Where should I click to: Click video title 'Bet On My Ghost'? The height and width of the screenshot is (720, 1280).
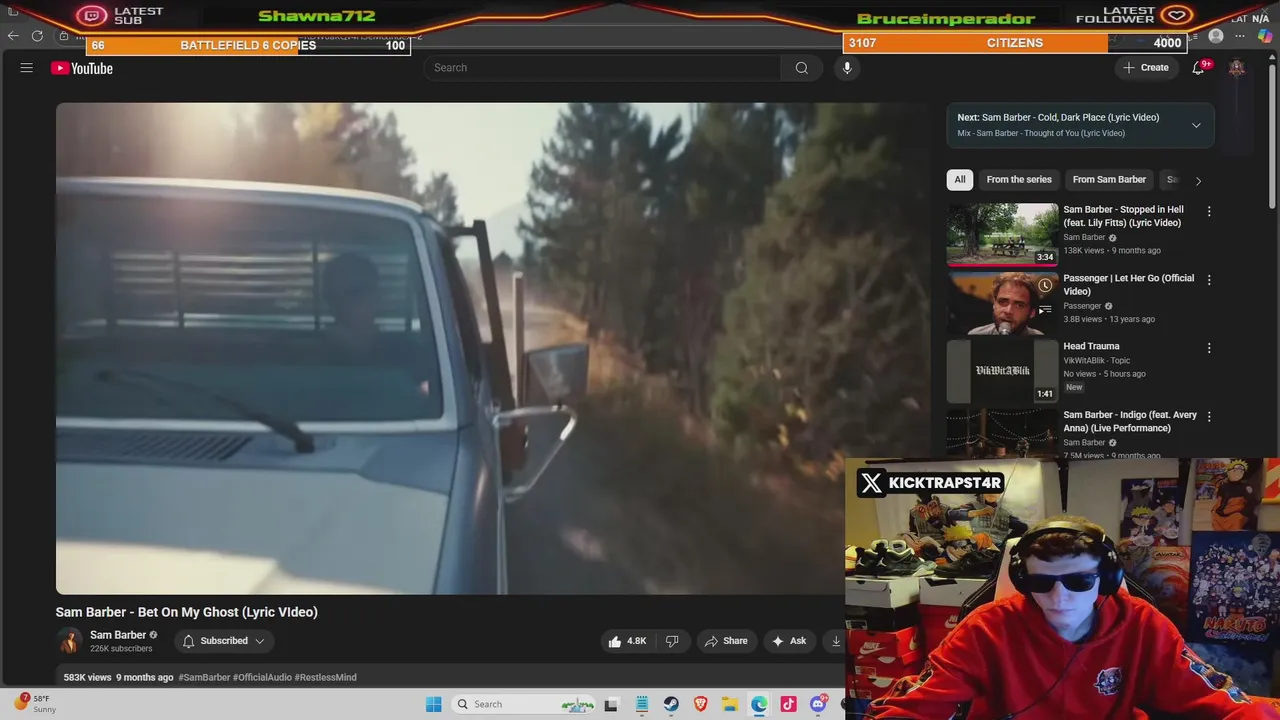[x=187, y=612]
